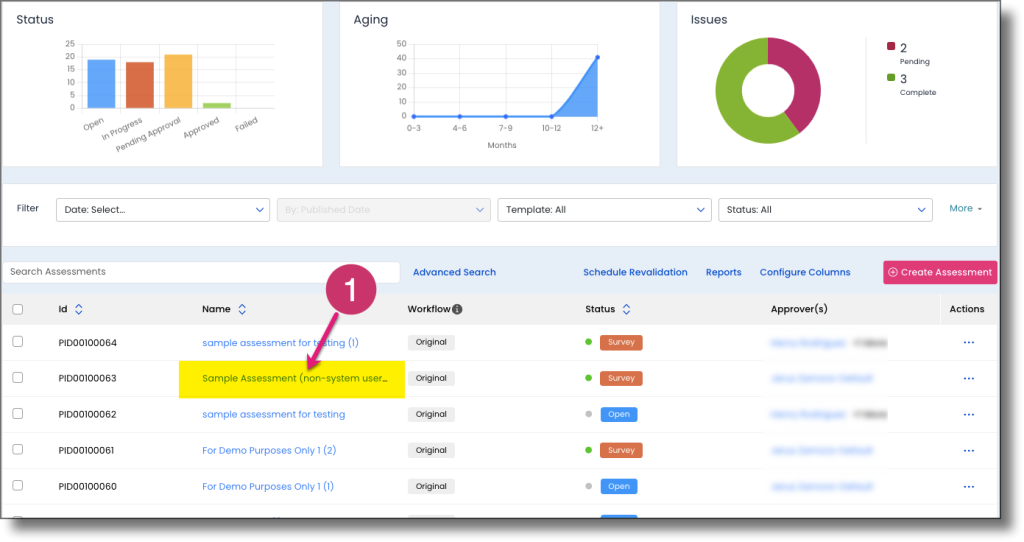Click the blue Open bar in Status chart
The width and height of the screenshot is (1024, 542).
tap(101, 84)
